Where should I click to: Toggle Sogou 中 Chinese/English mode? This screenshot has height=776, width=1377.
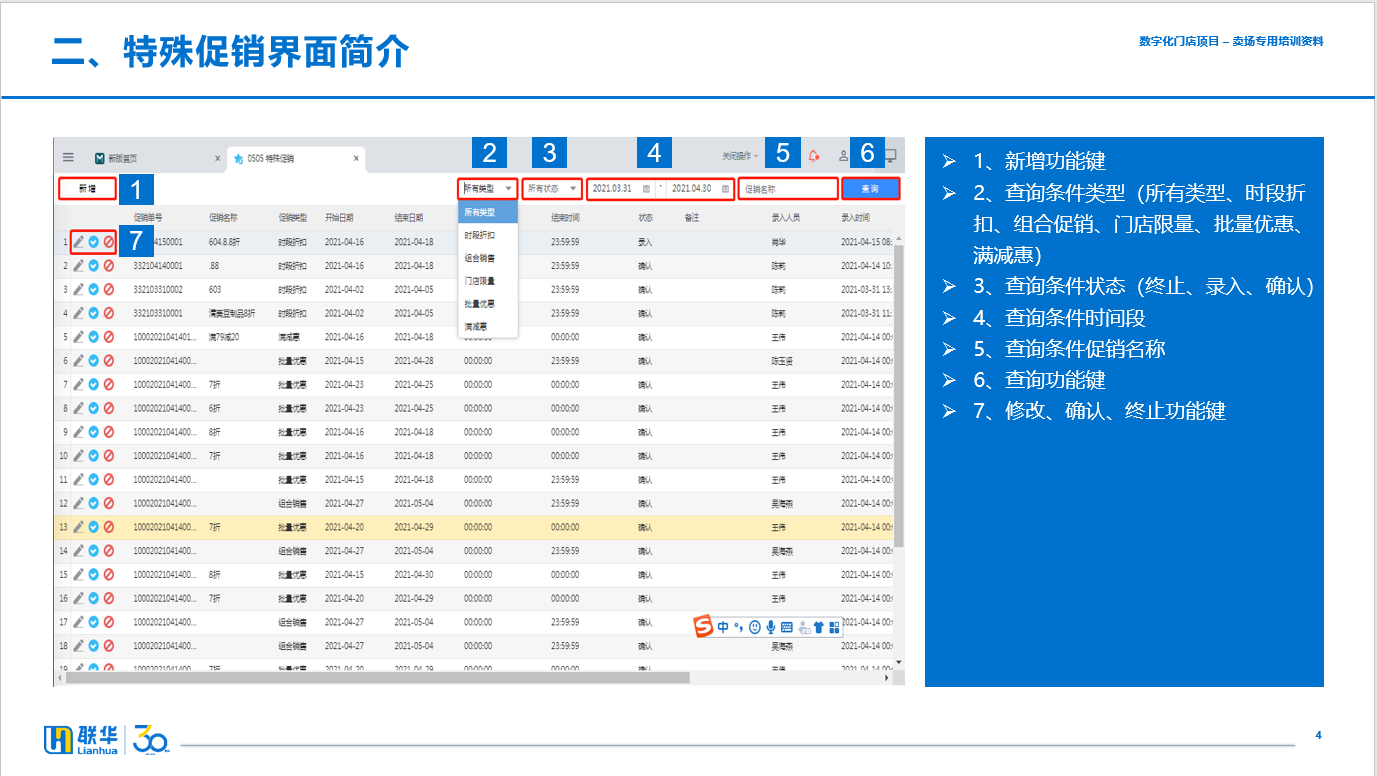723,627
